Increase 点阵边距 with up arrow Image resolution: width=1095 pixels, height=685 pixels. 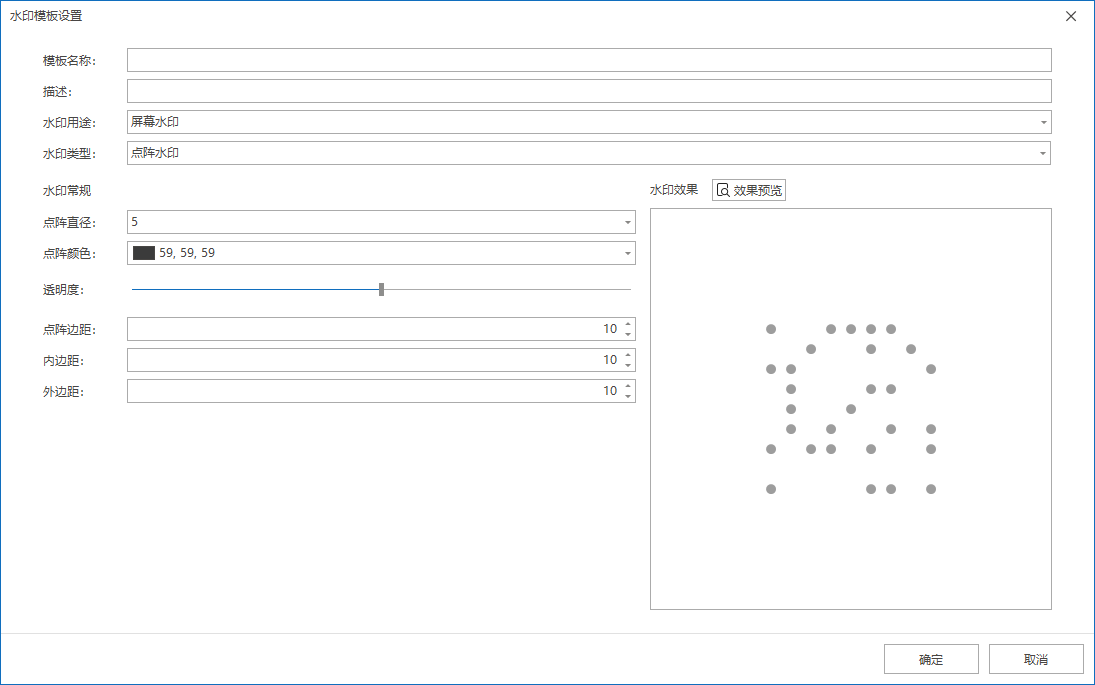628,324
